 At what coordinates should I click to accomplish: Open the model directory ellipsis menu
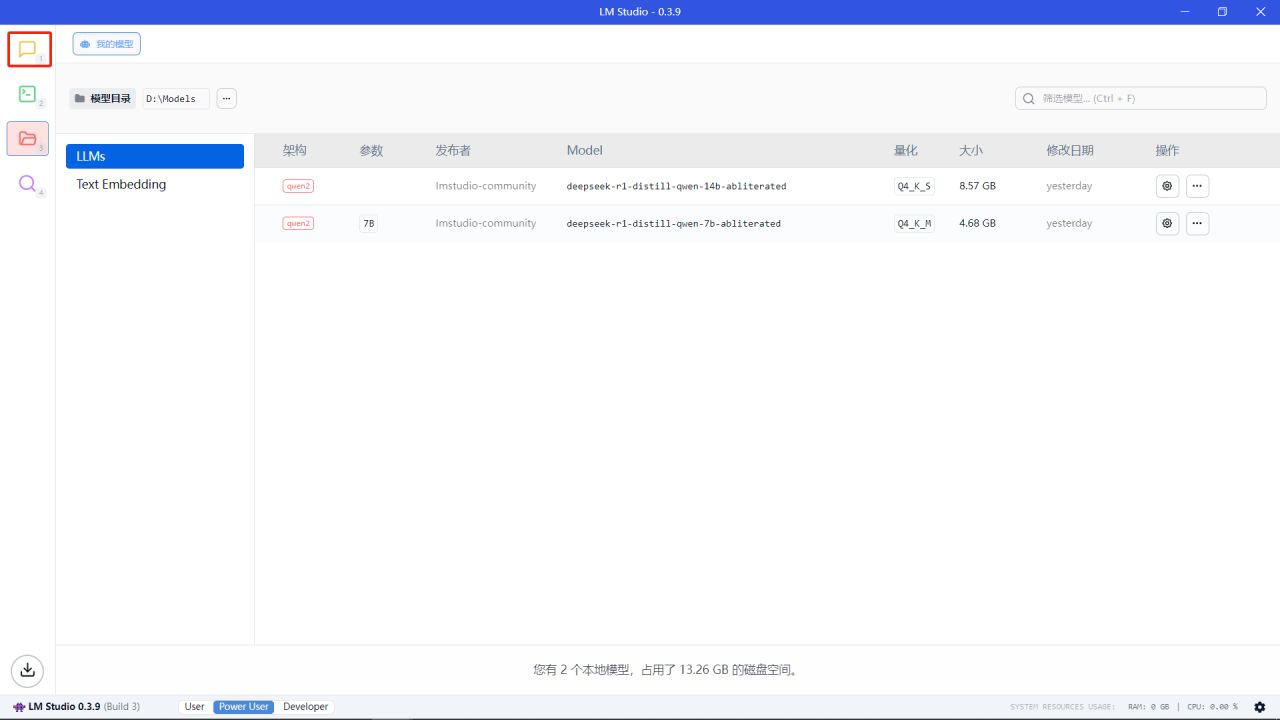(x=227, y=98)
